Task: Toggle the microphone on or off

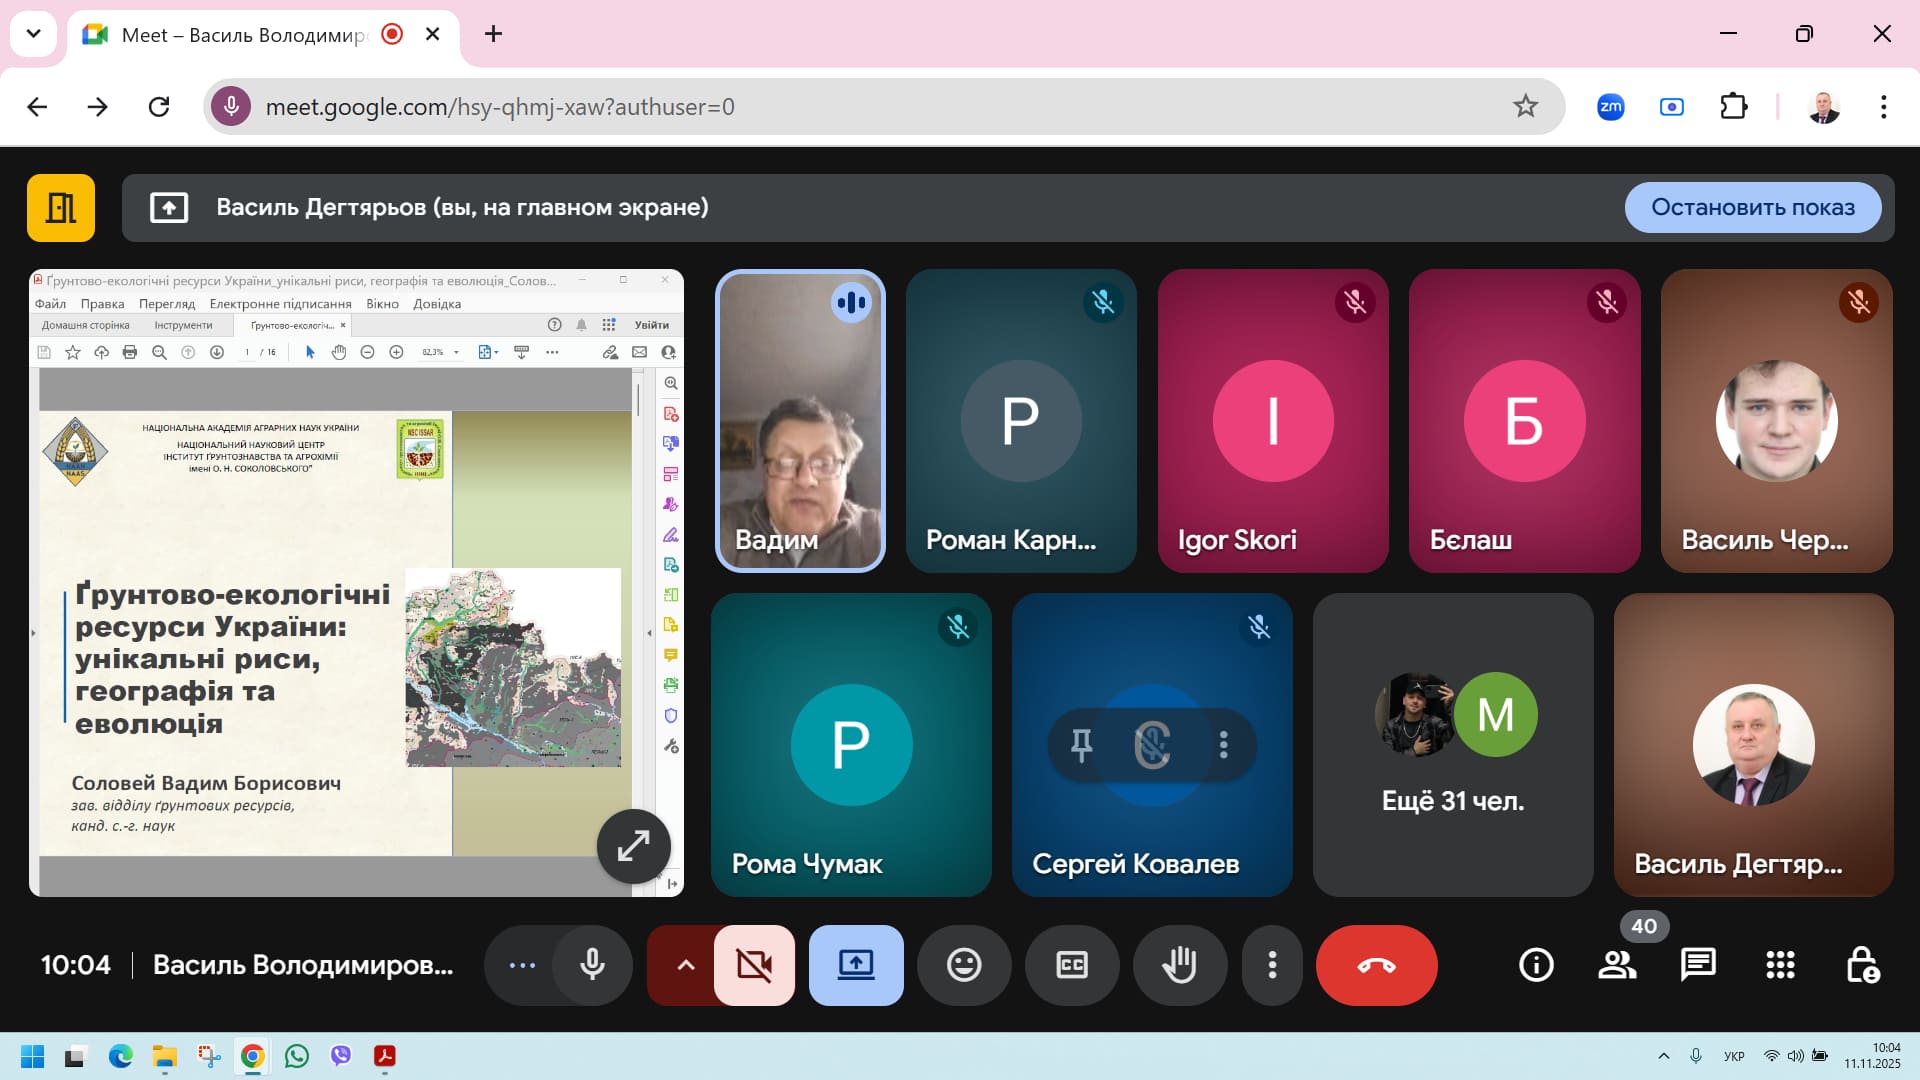Action: pos(592,965)
